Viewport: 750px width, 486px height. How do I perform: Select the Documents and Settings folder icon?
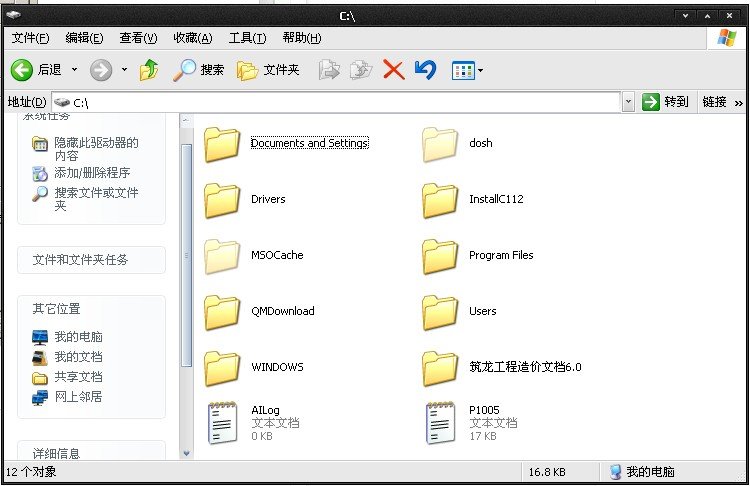pos(222,144)
